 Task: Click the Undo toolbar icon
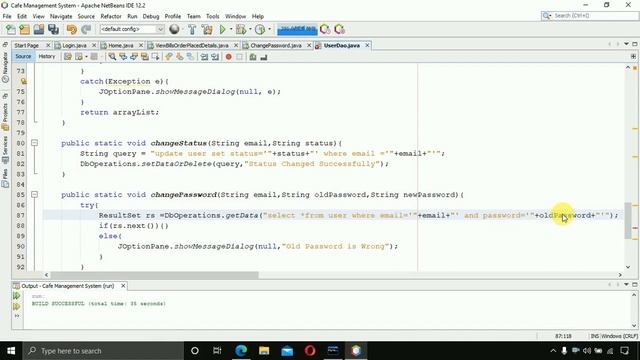[72, 29]
